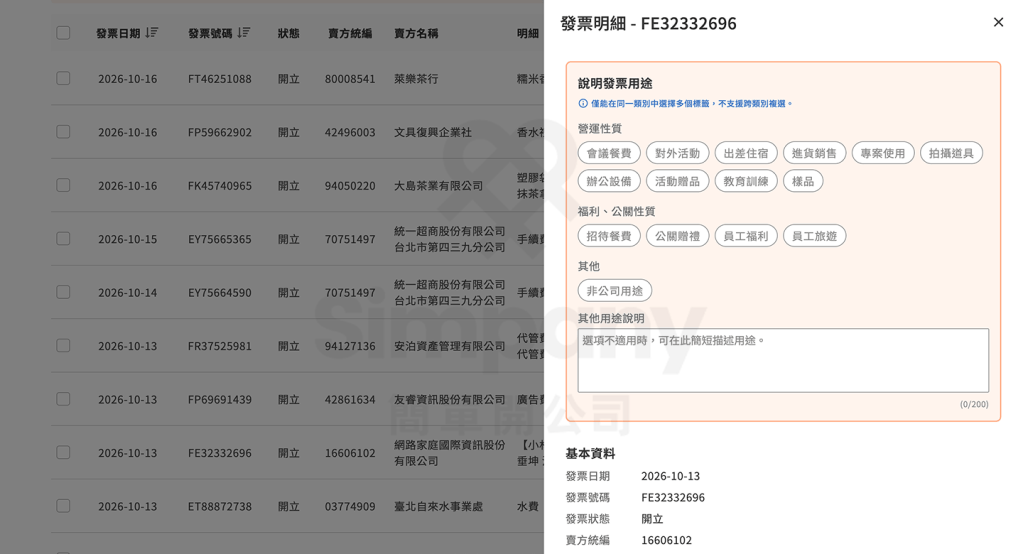Screen dimensions: 1023x554
Task: Check the row for FT46251088
Action: pos(63,78)
